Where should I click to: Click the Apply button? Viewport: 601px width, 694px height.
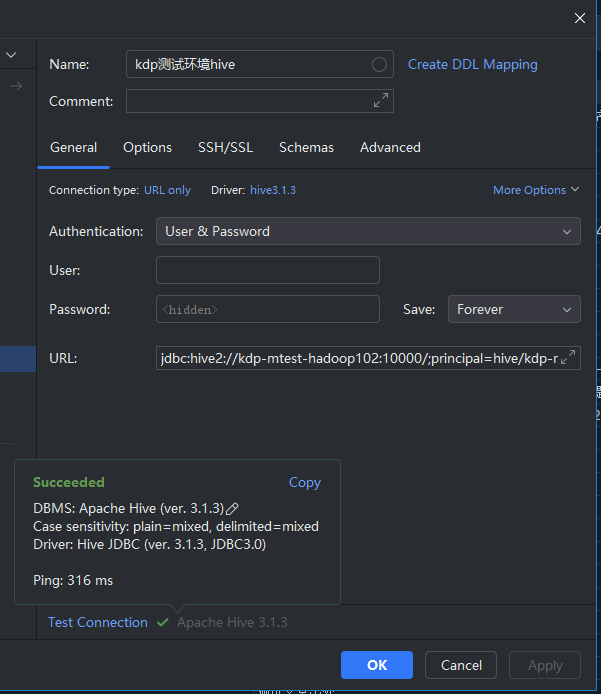pos(545,665)
